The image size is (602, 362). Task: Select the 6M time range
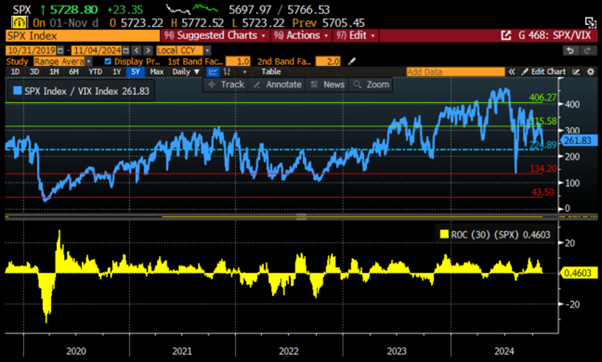pos(74,72)
